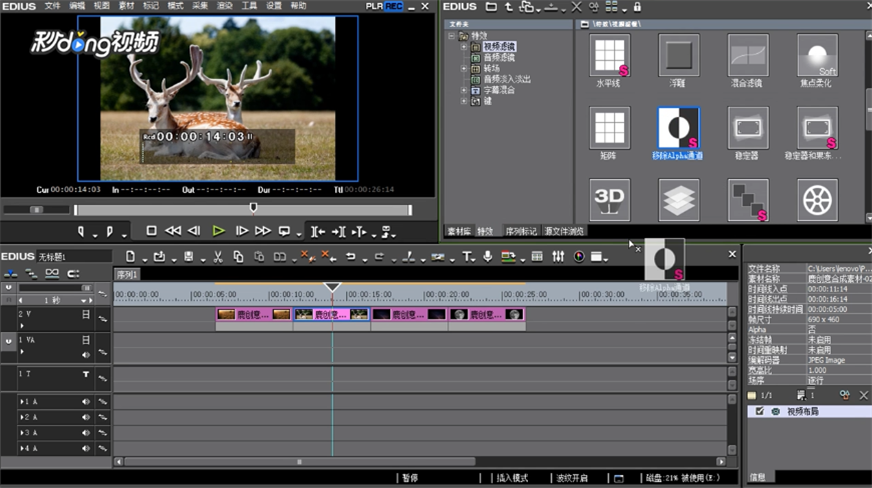Collapse the 特效 root tree node
This screenshot has height=488, width=872.
coord(451,36)
